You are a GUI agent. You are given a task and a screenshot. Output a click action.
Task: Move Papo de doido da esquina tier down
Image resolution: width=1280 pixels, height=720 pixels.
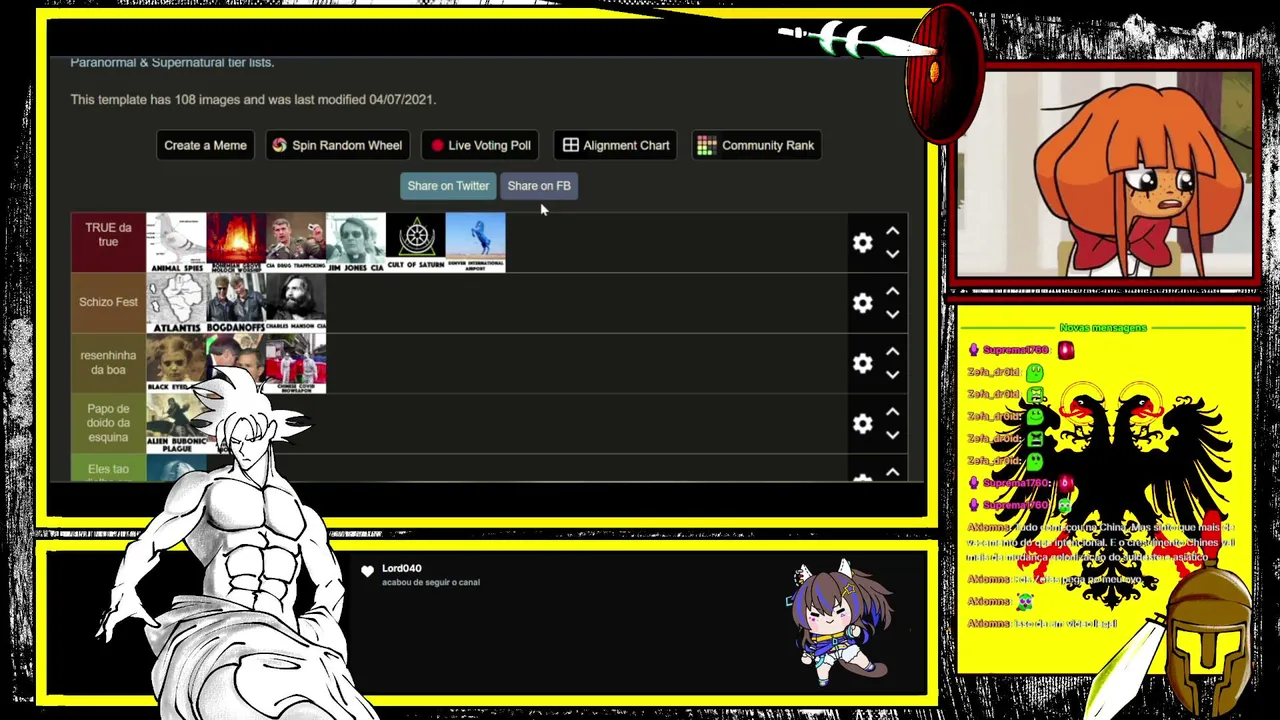[x=892, y=434]
